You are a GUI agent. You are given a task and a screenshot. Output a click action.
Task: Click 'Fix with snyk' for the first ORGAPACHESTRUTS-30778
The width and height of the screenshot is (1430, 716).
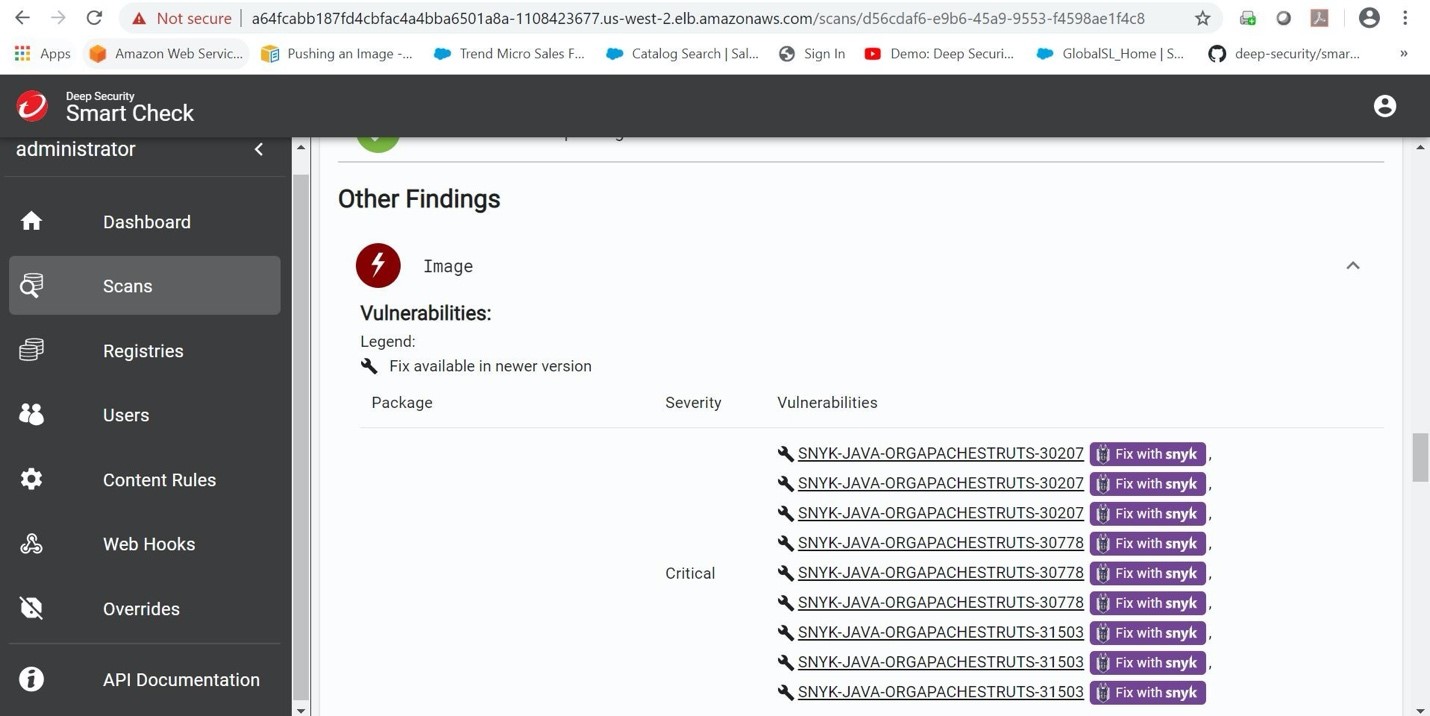point(1148,543)
